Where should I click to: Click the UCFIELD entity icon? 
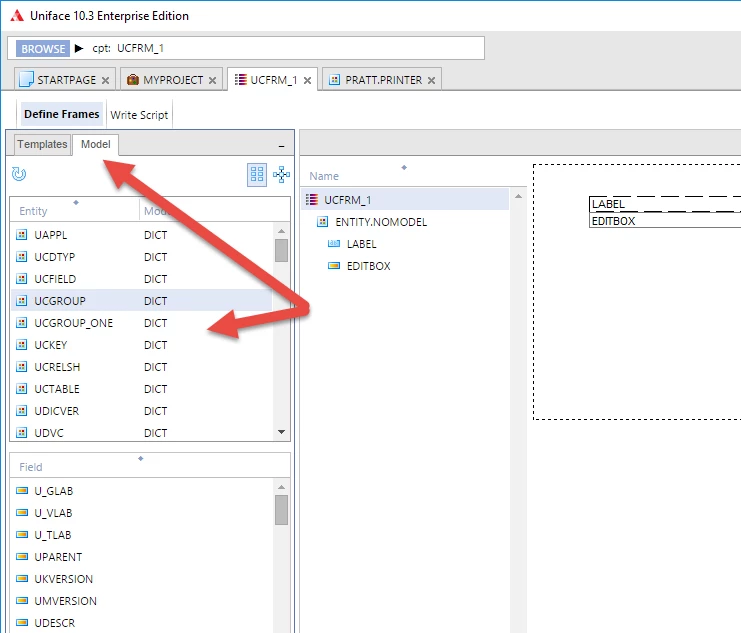[x=22, y=278]
